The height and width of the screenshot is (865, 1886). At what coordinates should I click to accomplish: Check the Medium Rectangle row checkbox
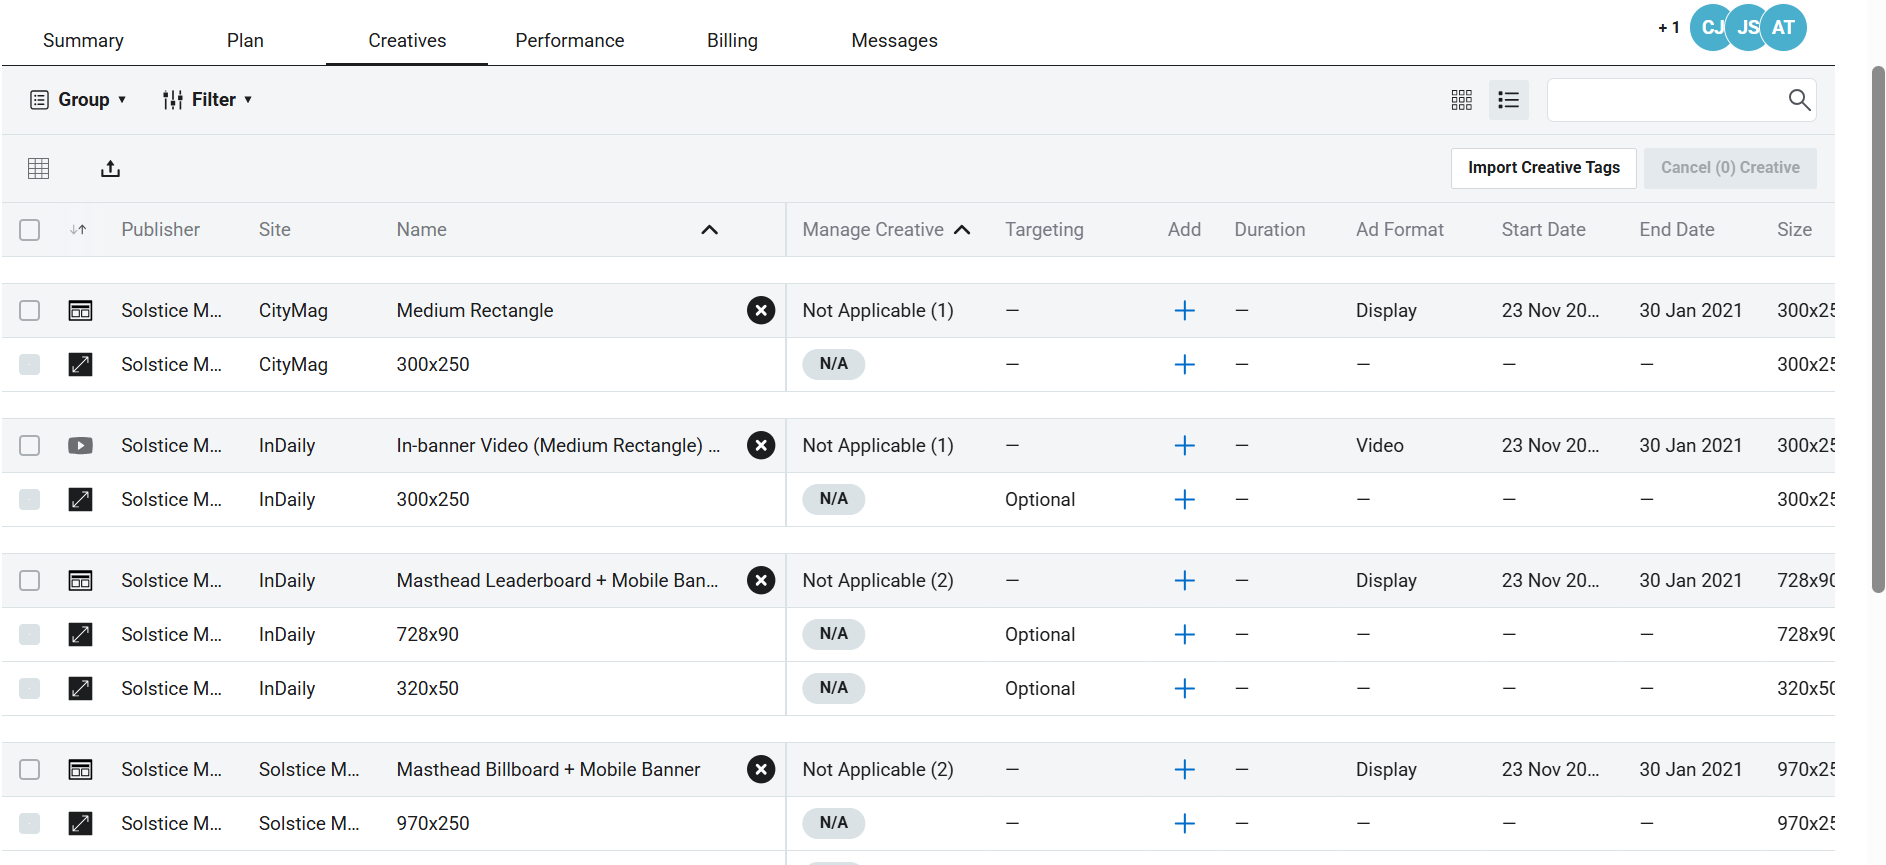30,311
